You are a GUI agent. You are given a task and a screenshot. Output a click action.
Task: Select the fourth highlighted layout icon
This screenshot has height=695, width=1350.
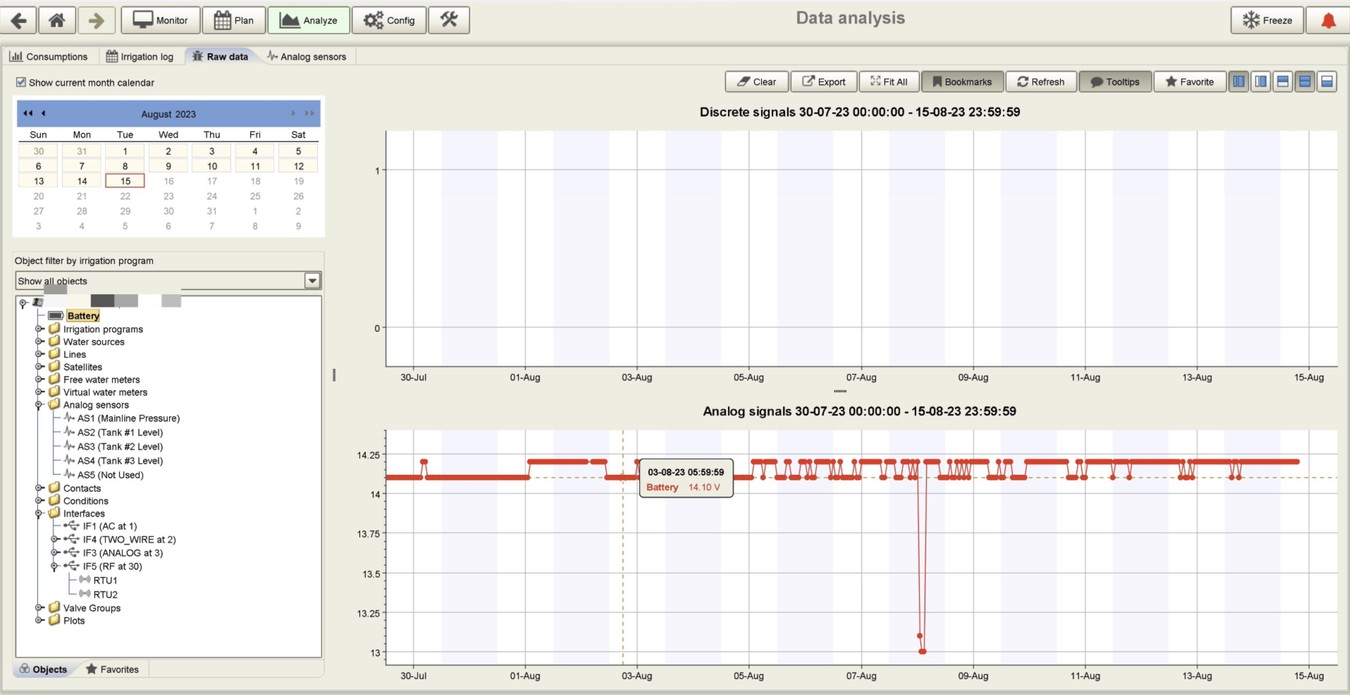1305,82
